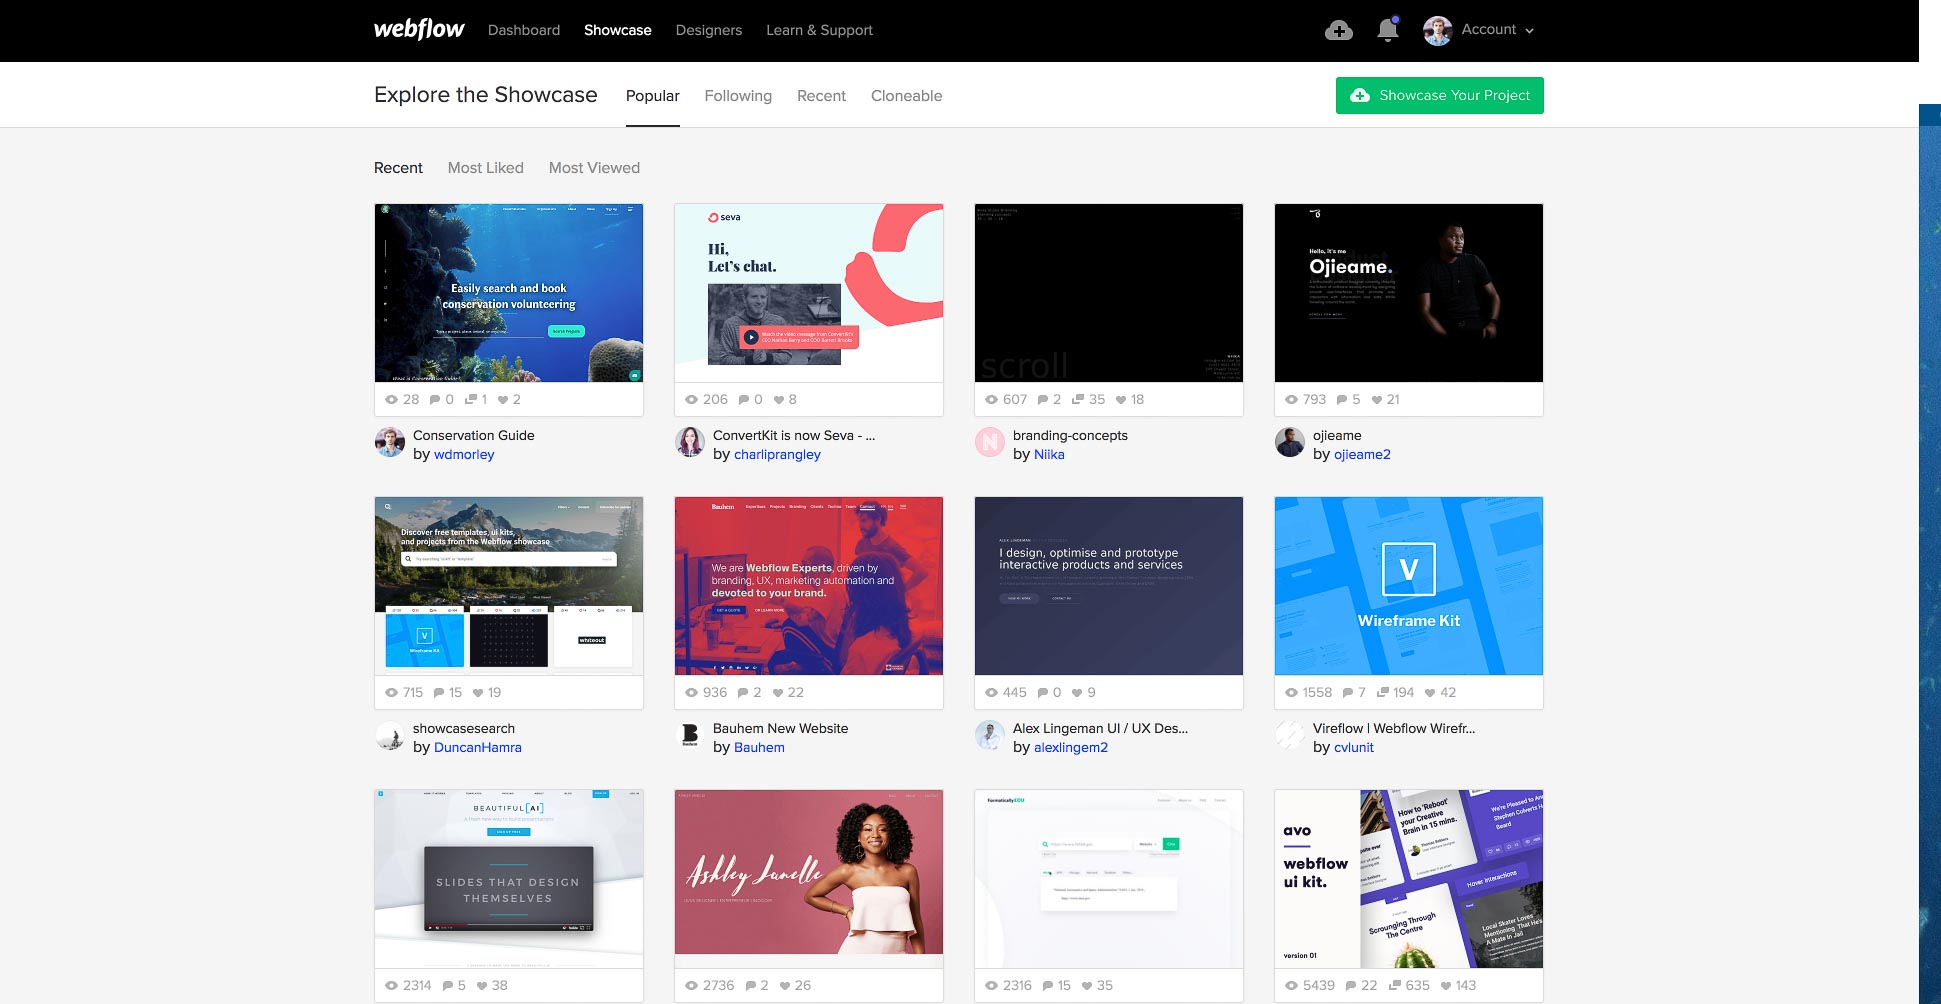Screen dimensions: 1941x1004
Task: Click the clone icon on branding-concepts card
Action: coord(1078,399)
